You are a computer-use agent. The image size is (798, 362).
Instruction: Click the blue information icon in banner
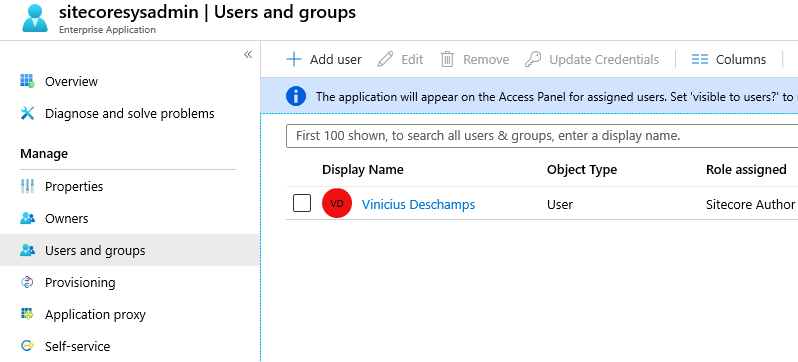tap(296, 96)
